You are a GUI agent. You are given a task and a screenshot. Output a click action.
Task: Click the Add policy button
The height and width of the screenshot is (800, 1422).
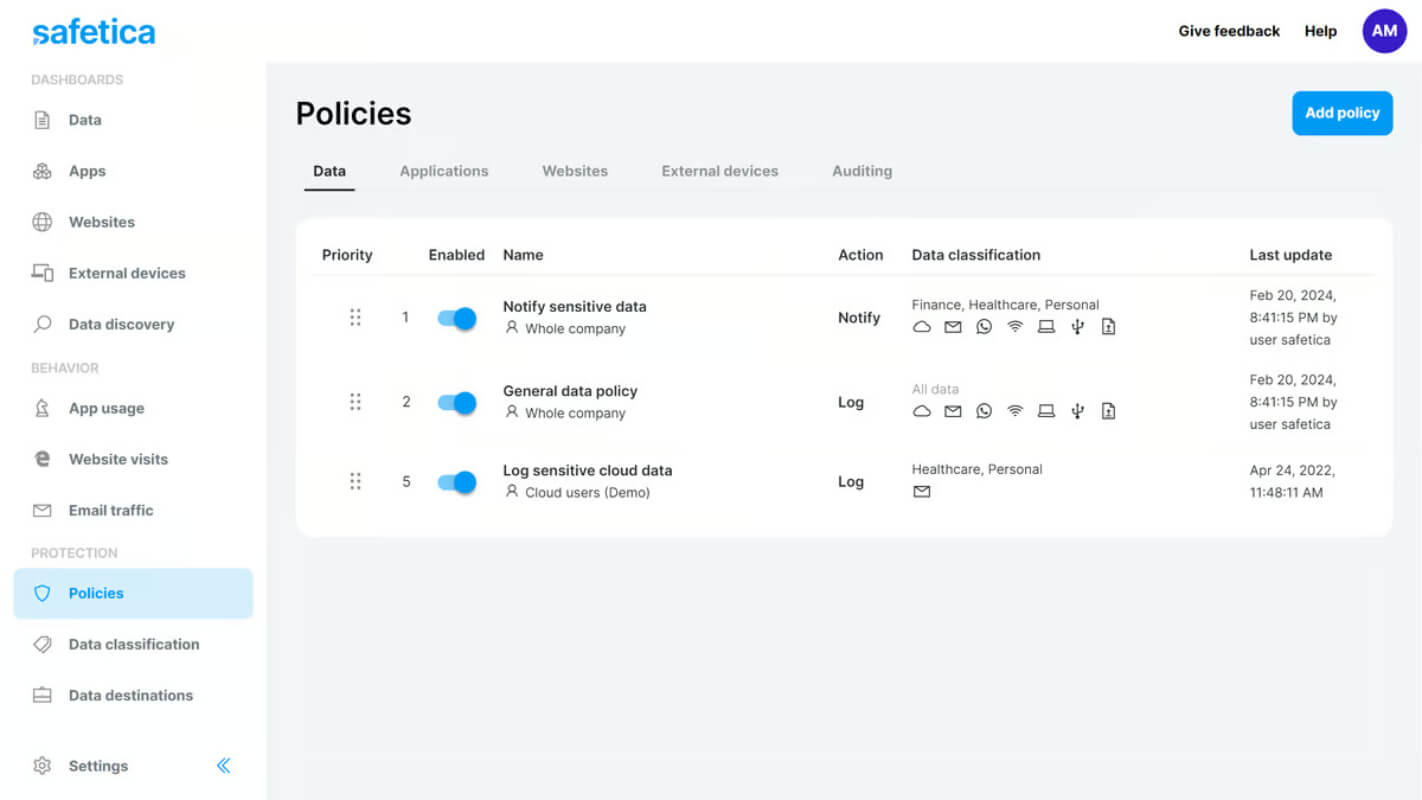[1342, 113]
